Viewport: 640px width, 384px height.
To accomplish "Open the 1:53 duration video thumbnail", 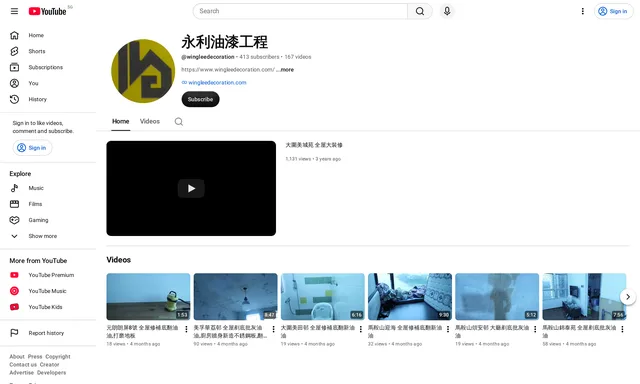I will click(x=148, y=297).
